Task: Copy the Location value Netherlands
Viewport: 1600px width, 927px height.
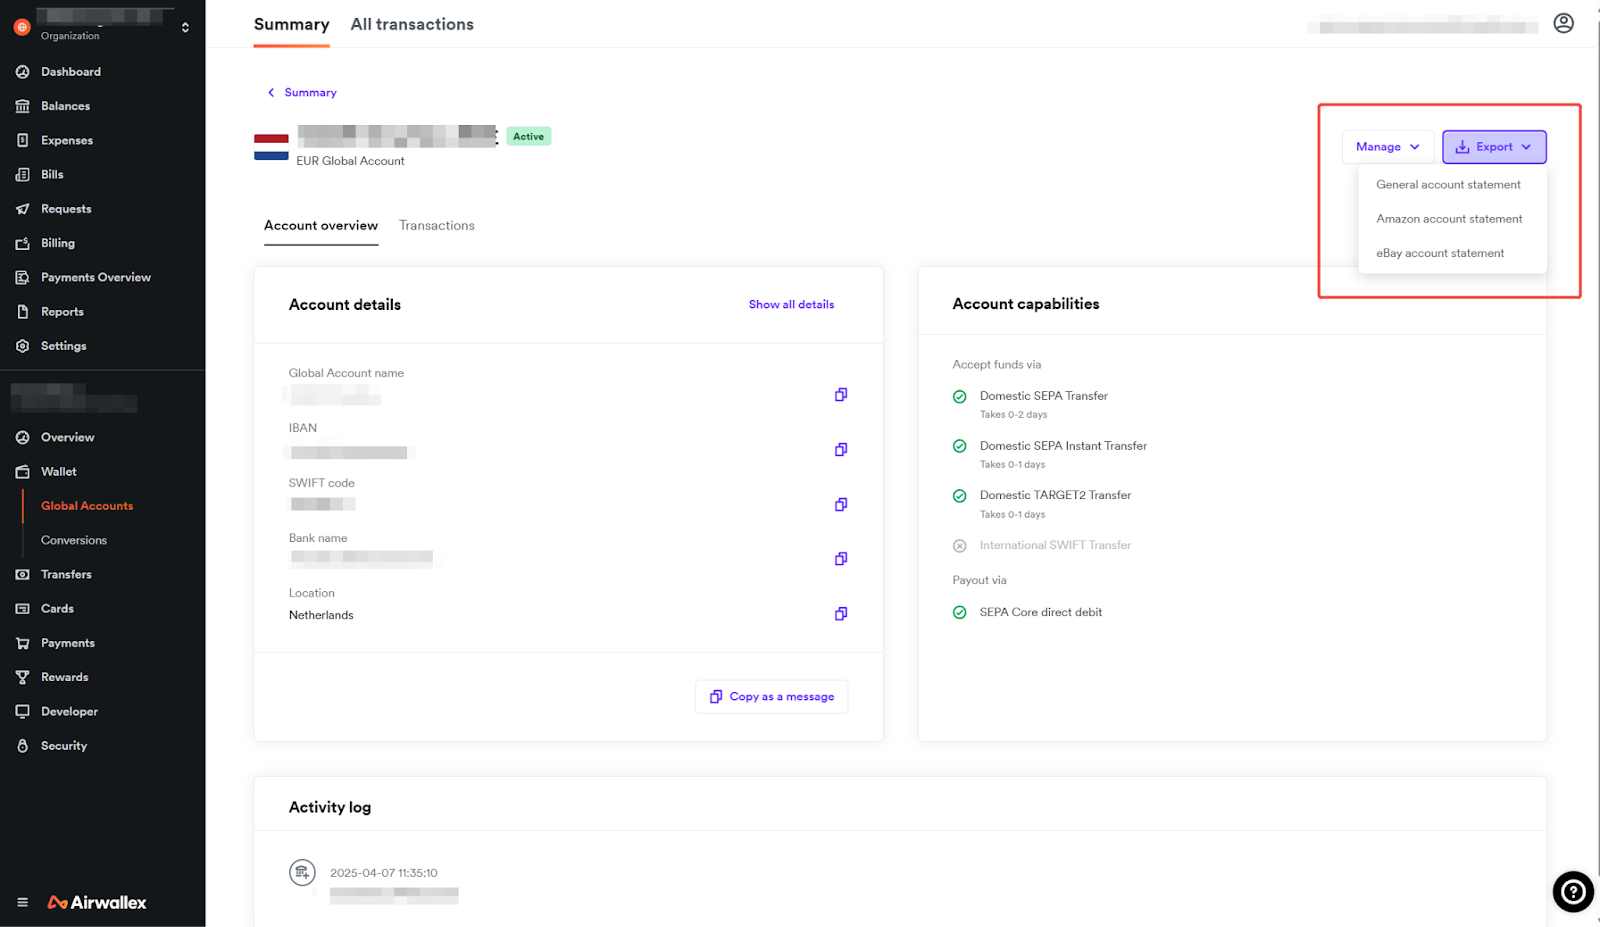Action: click(841, 614)
